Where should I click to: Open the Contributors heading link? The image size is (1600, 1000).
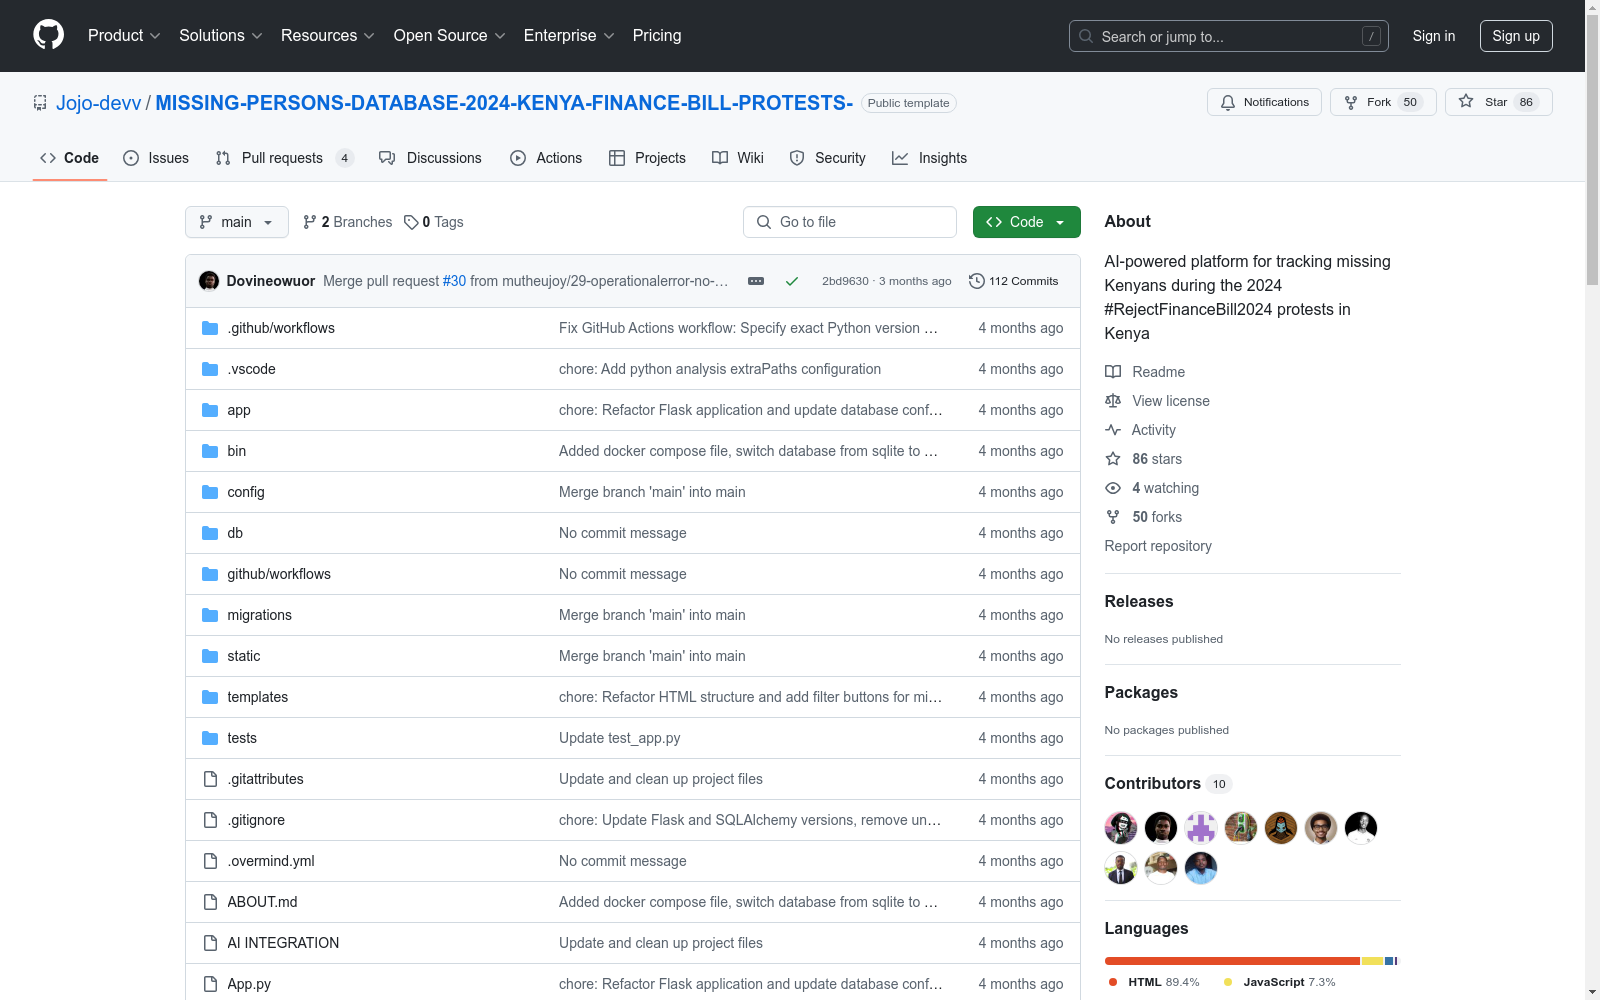(x=1168, y=784)
